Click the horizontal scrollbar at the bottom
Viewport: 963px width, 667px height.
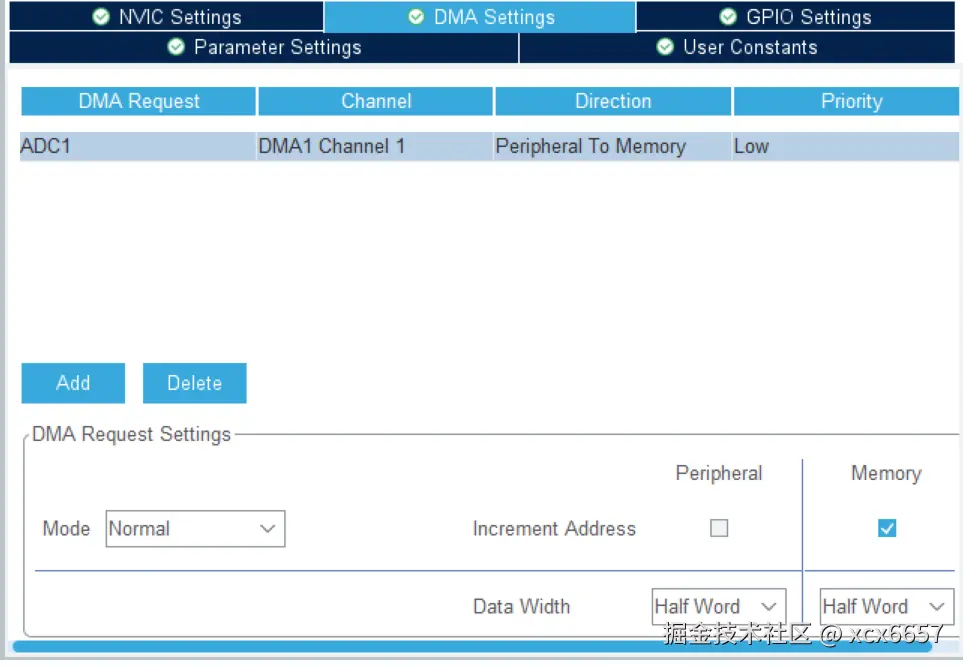[473, 647]
